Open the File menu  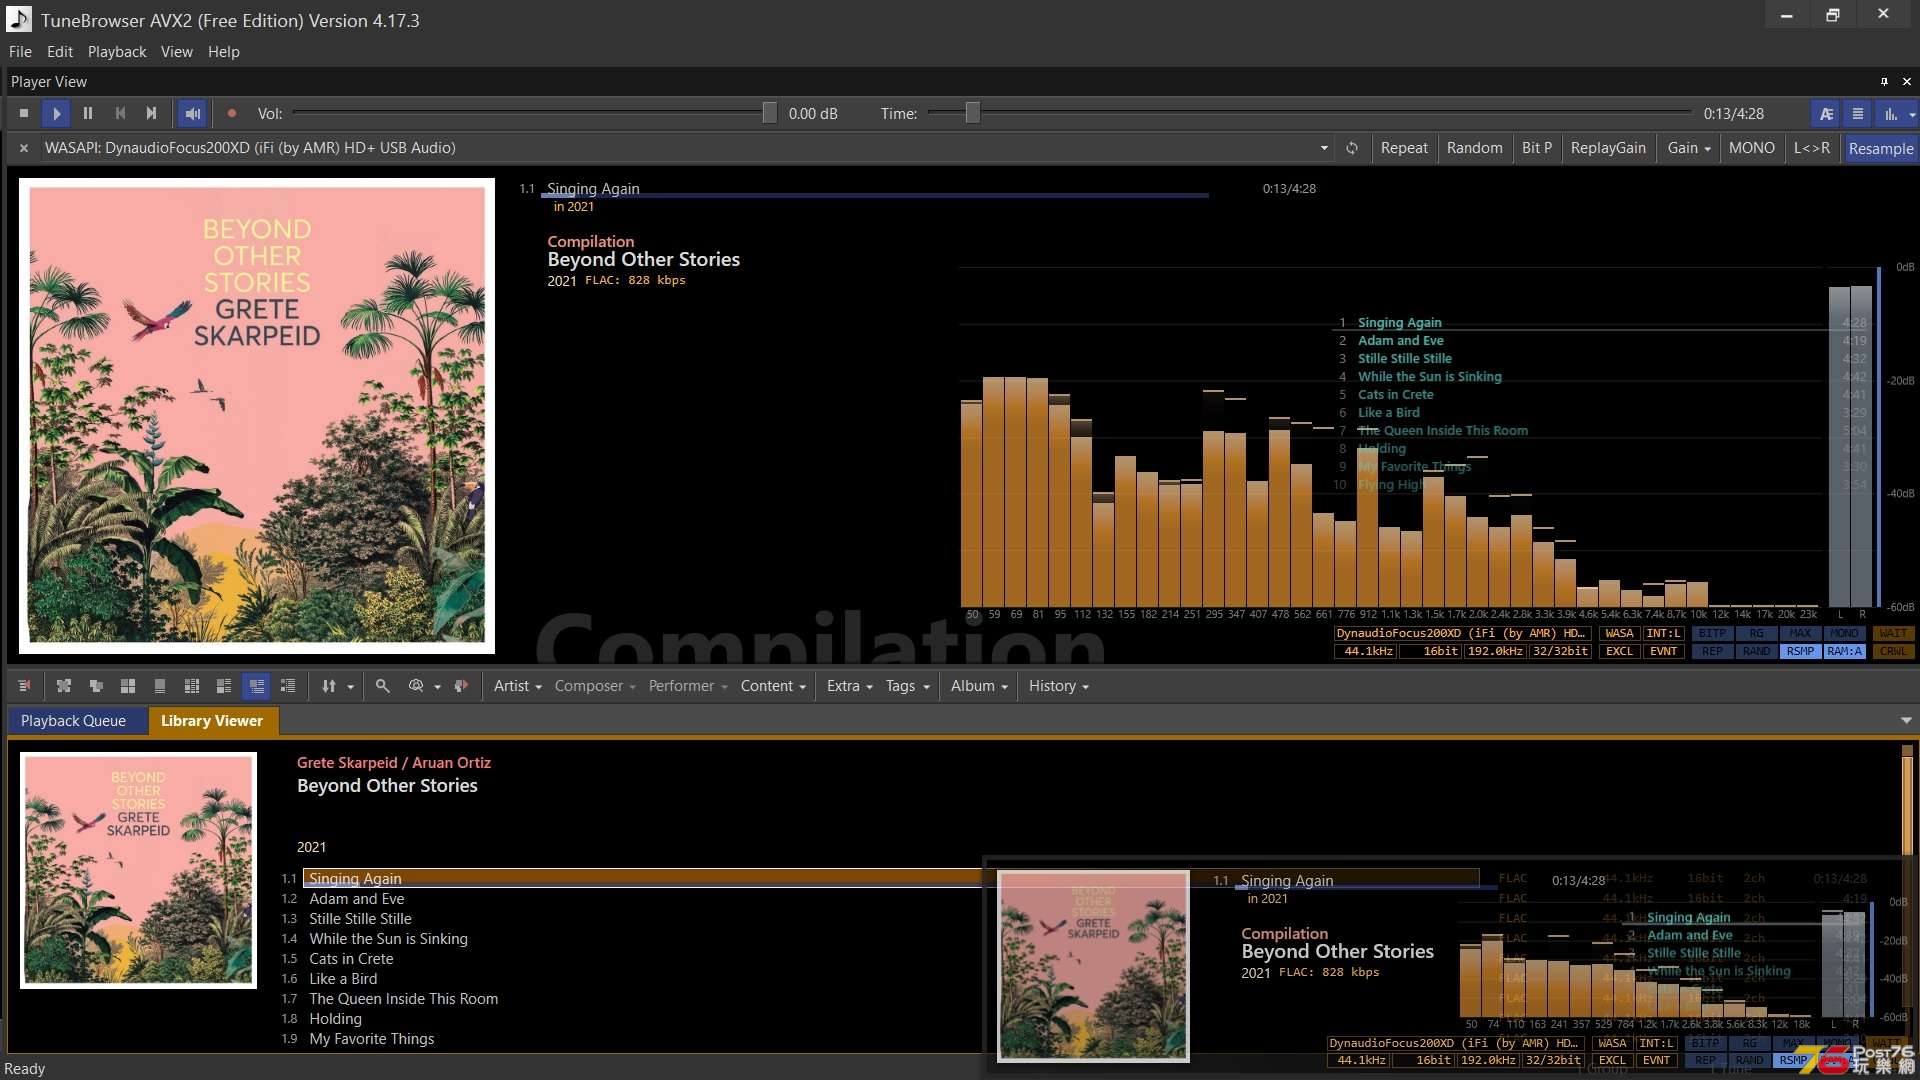(20, 52)
